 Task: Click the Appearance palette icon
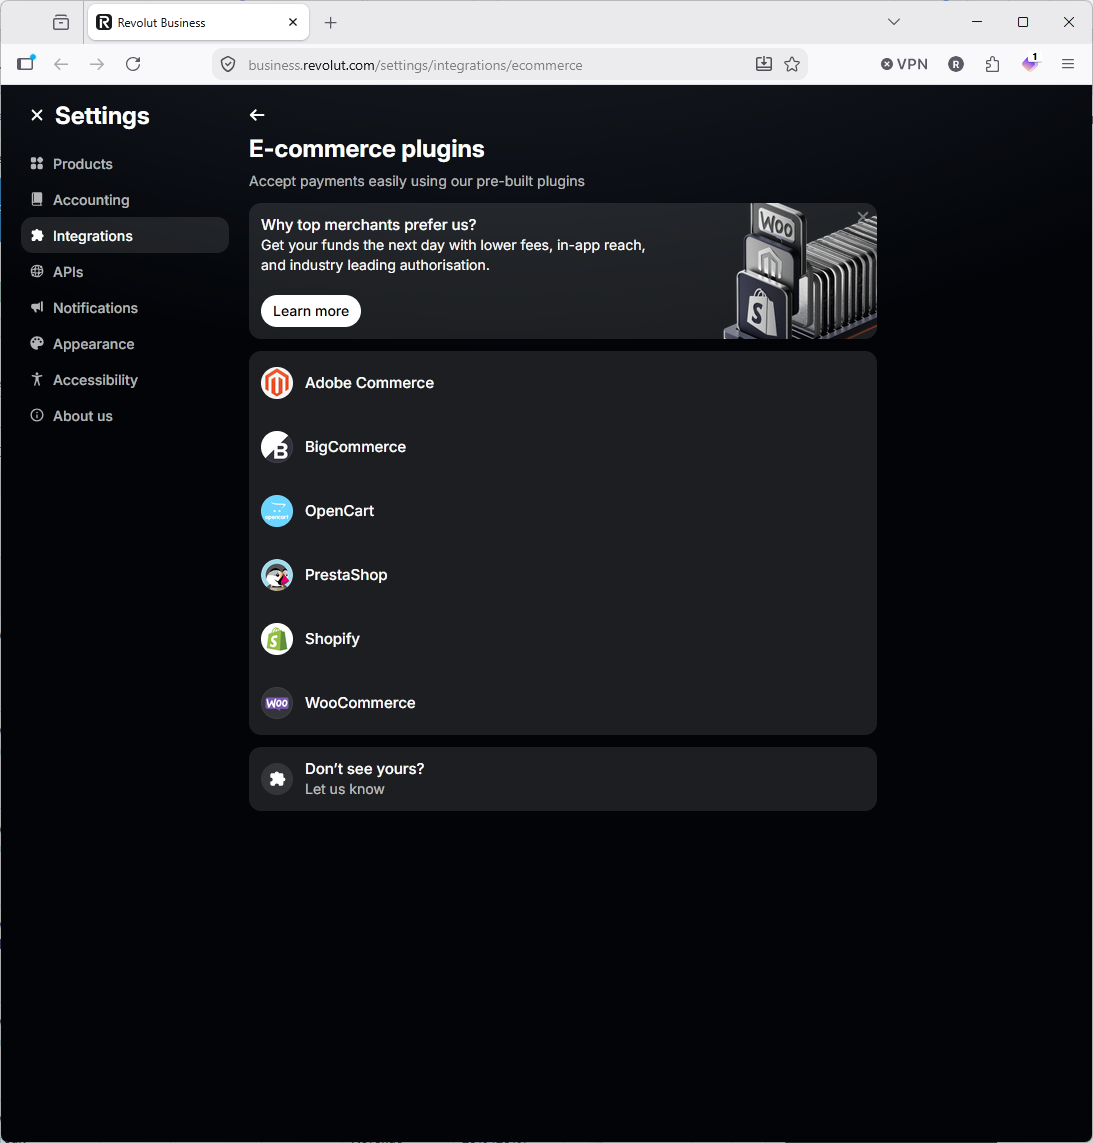[x=36, y=343]
